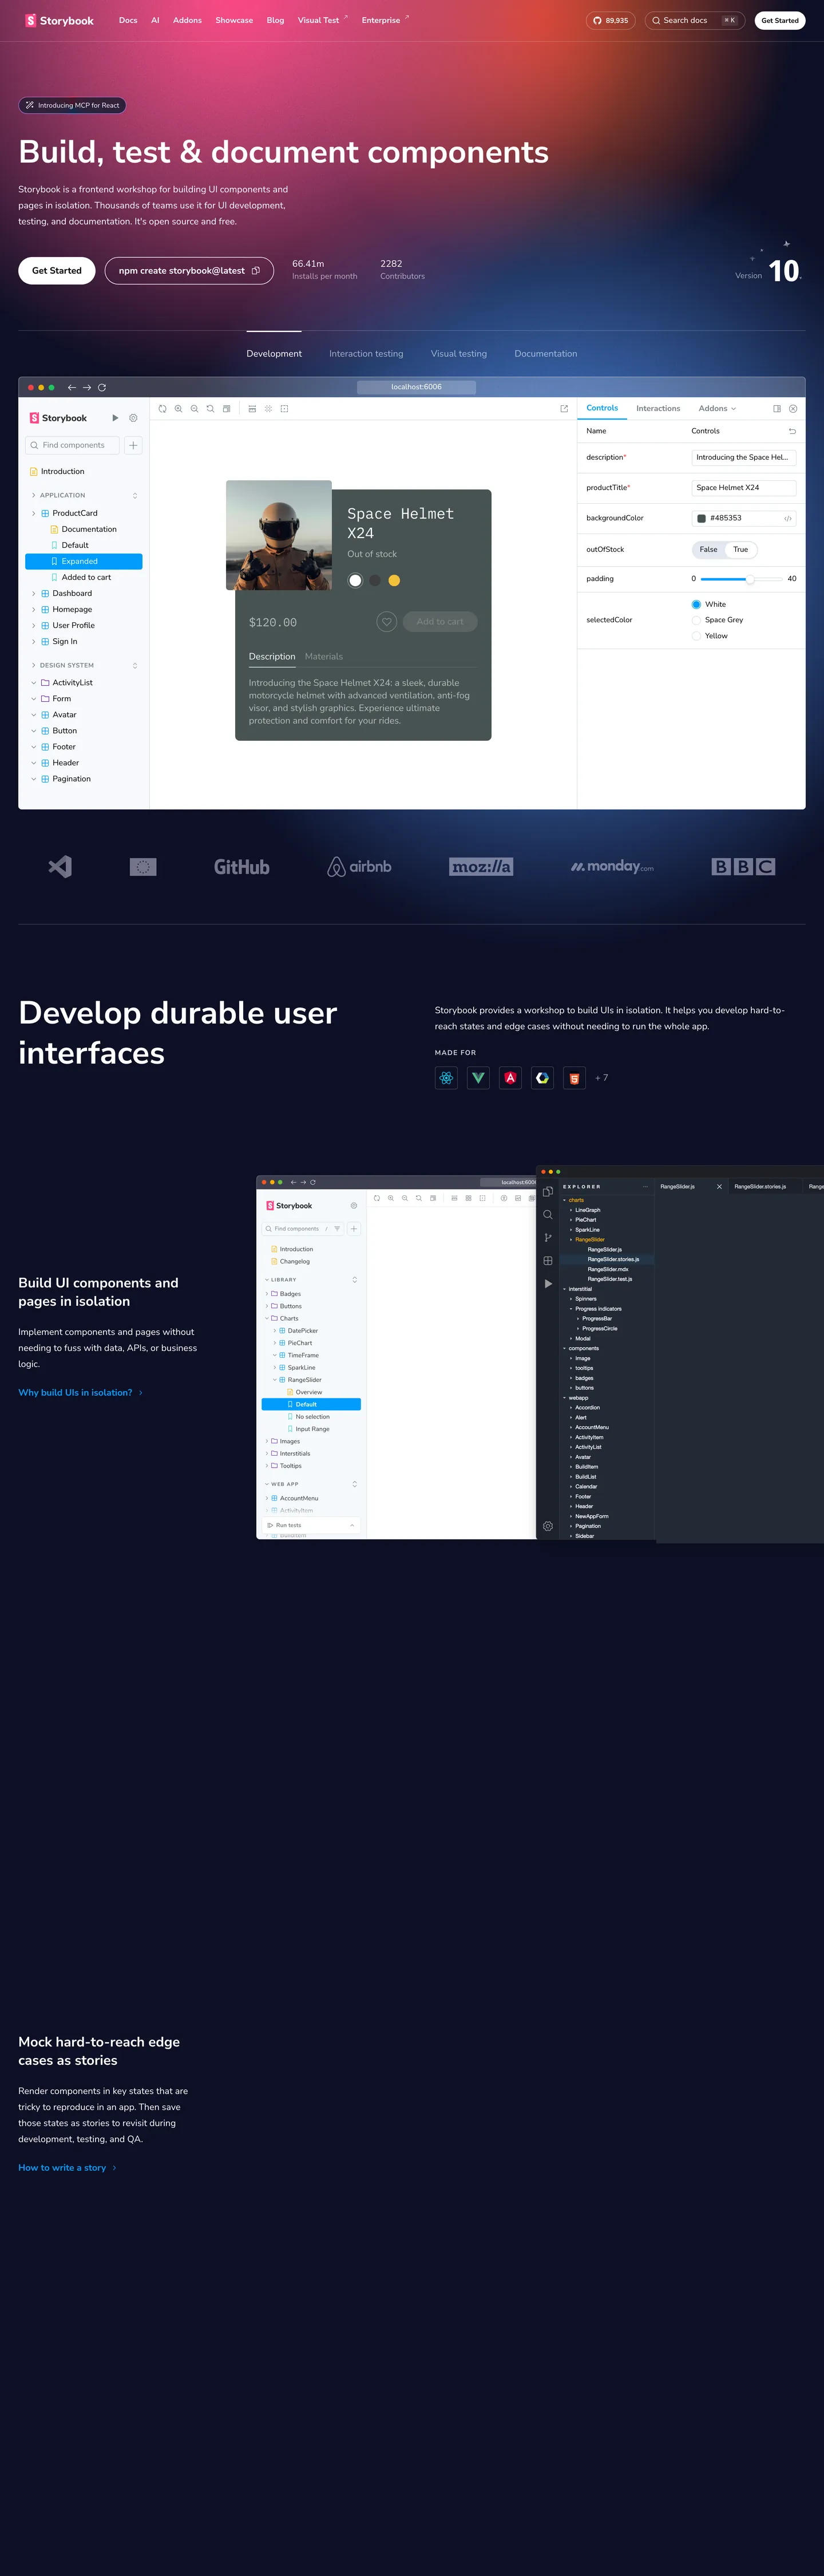Click the zoom in icon in the demo canvas toolbar
This screenshot has width=824, height=2576.
pyautogui.click(x=179, y=409)
